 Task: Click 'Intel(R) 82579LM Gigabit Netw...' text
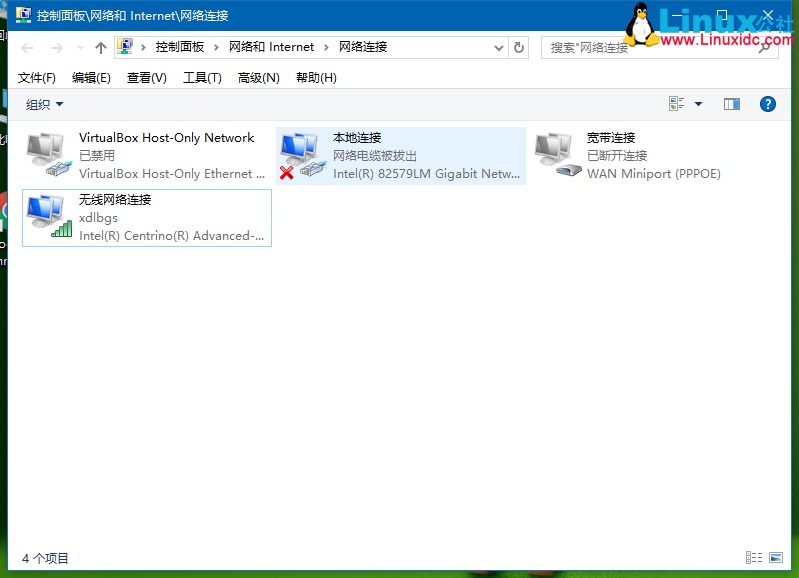click(427, 174)
